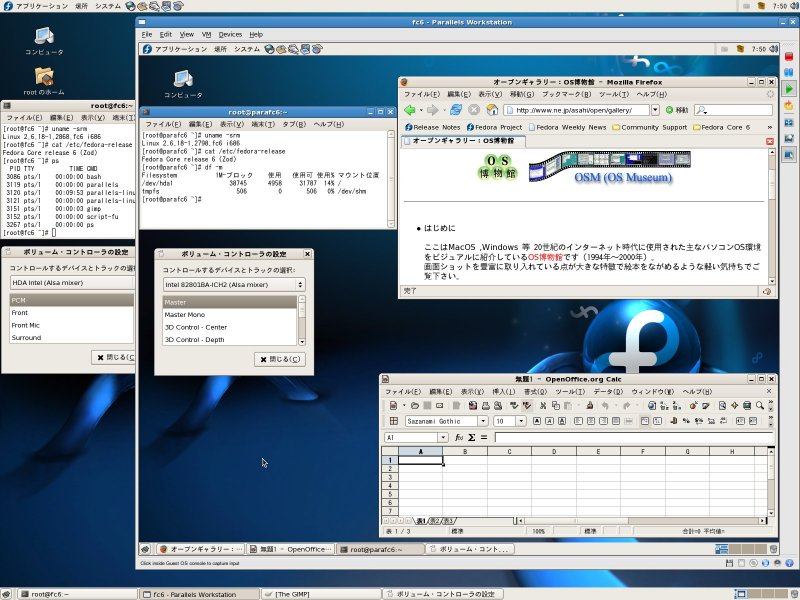Open Release Notes bookmark link
The width and height of the screenshot is (800, 600).
[x=433, y=127]
